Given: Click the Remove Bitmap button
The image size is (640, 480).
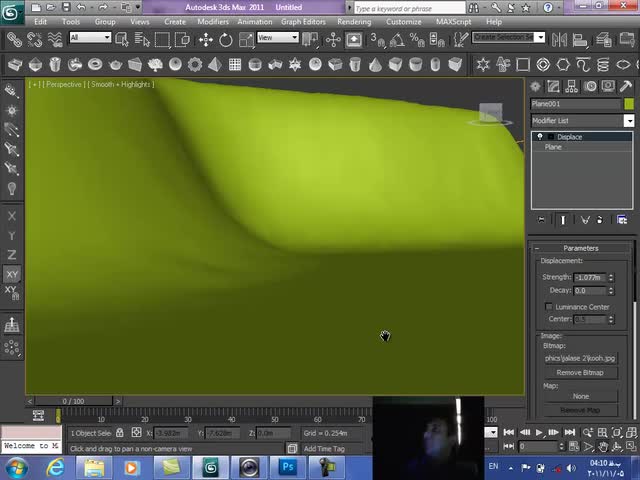Looking at the screenshot, I should pyautogui.click(x=580, y=373).
